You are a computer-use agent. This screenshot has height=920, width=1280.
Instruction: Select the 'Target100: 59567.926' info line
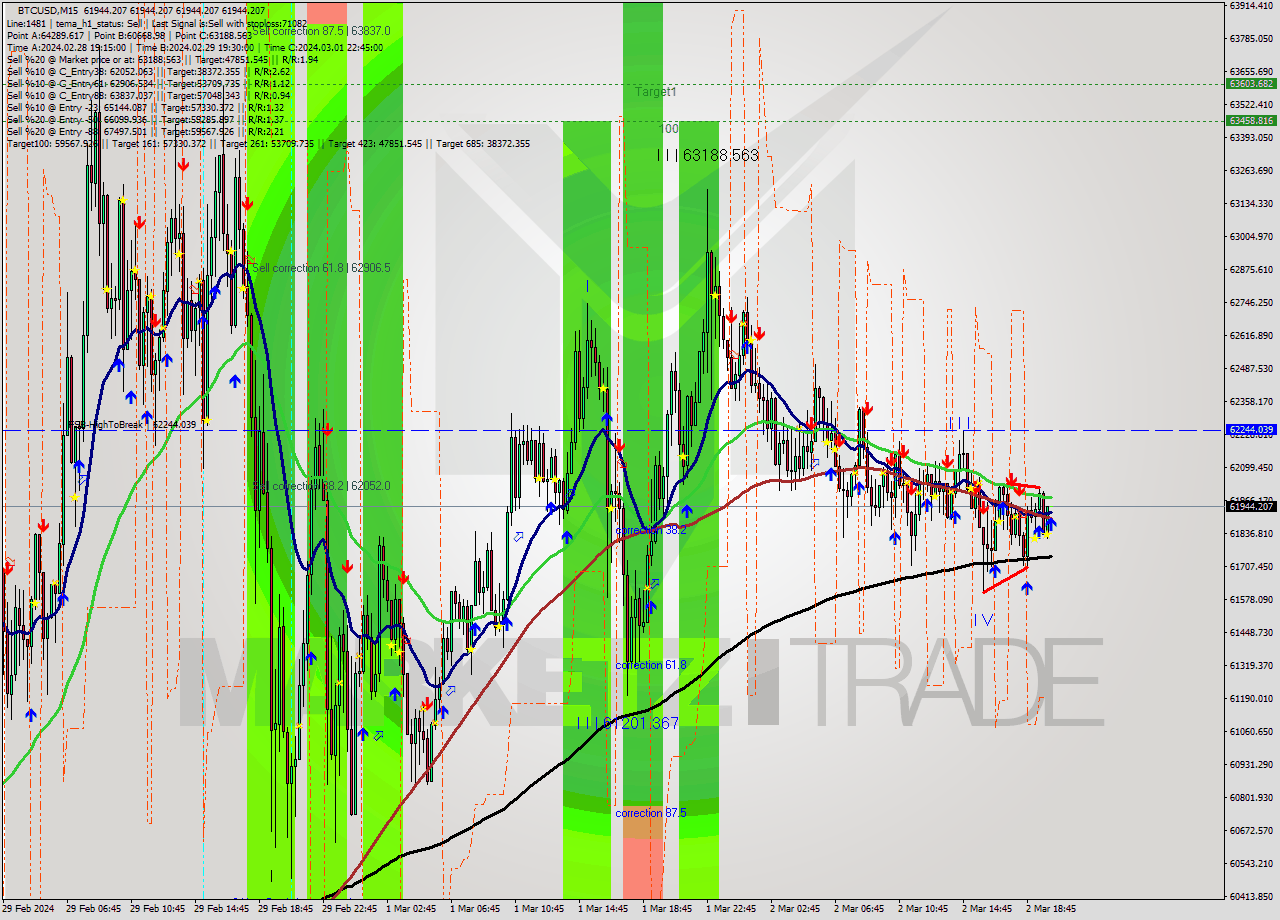(268, 143)
